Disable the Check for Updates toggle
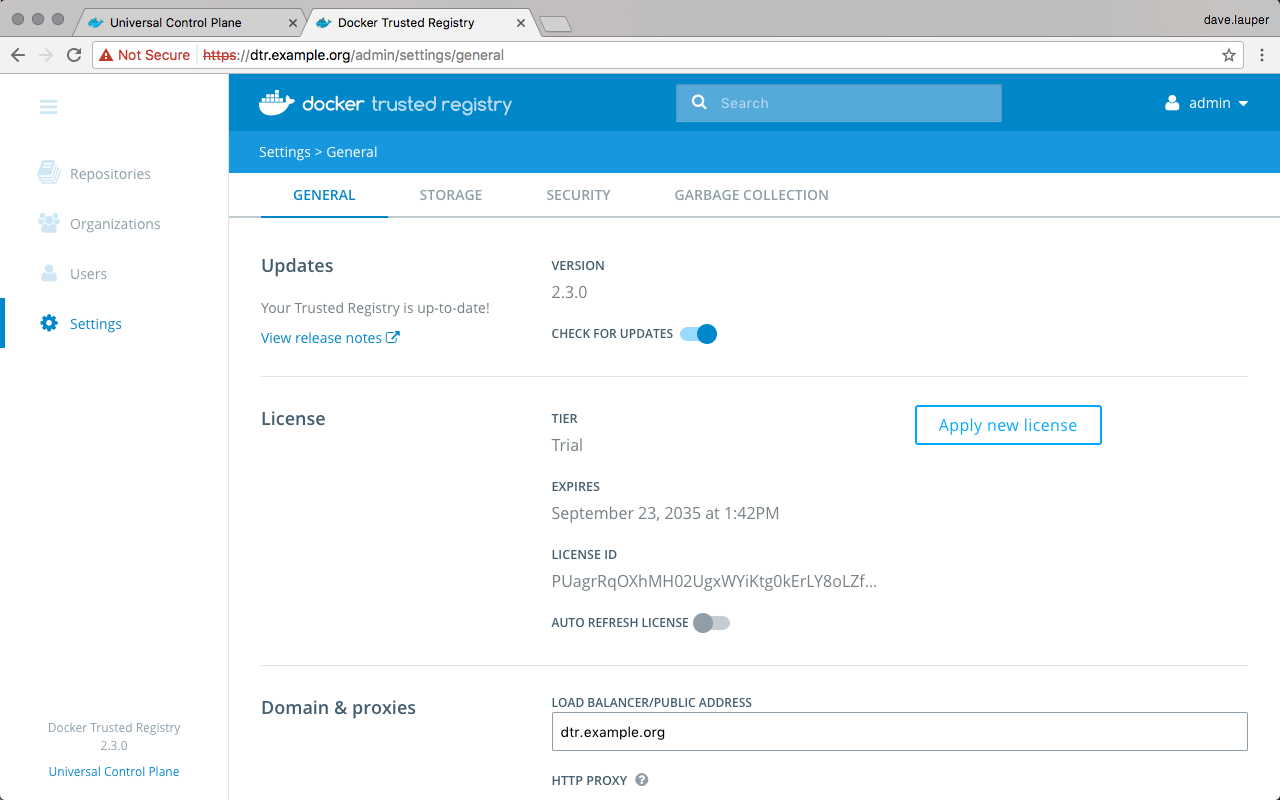Image resolution: width=1280 pixels, height=800 pixels. [x=699, y=334]
